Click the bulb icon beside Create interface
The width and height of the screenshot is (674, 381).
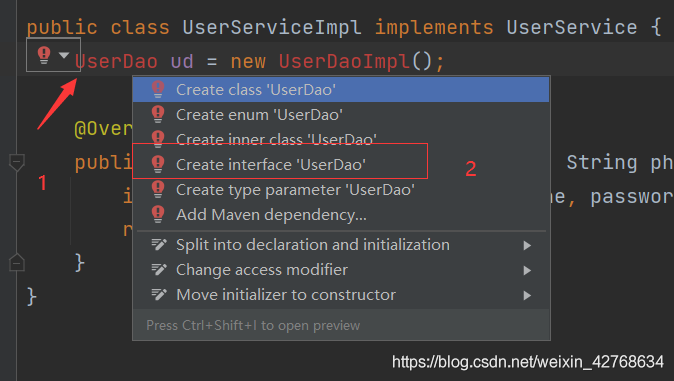(158, 164)
